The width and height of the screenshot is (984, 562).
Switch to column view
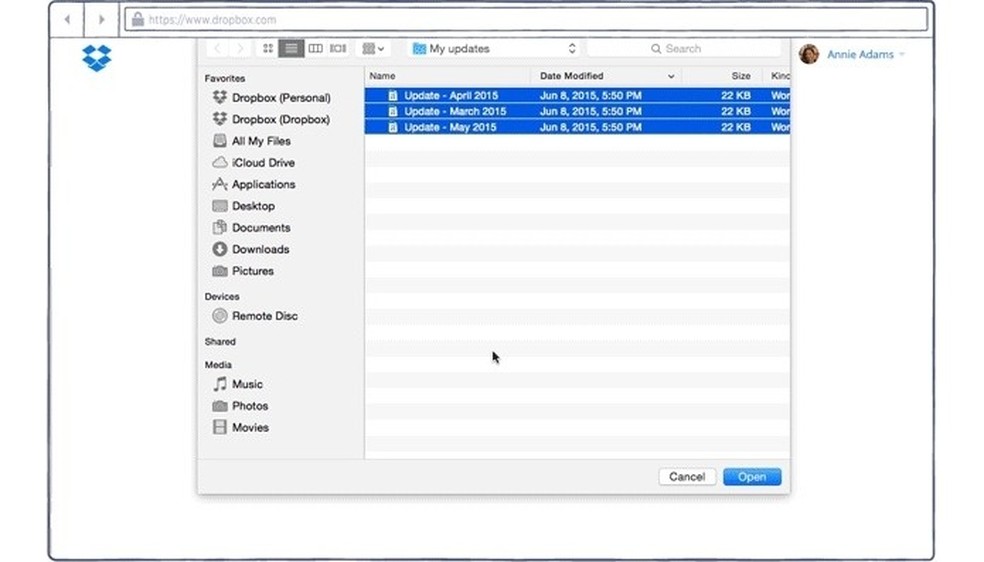point(315,48)
